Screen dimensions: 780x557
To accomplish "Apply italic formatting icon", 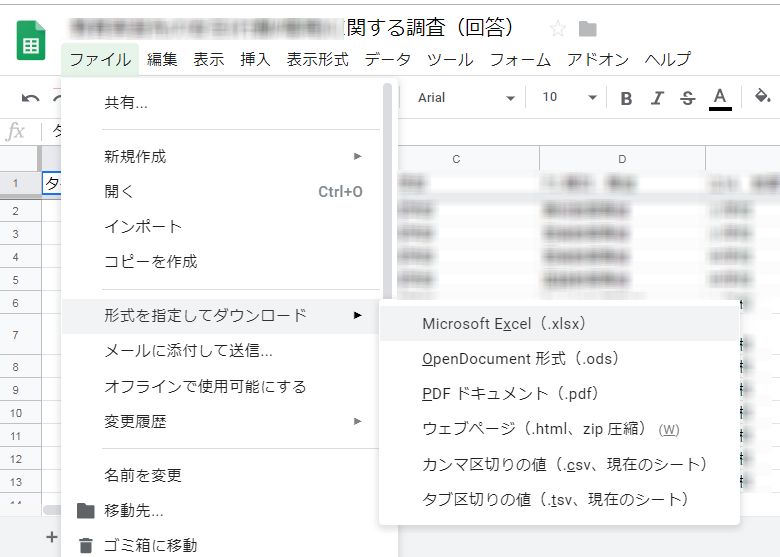I will pyautogui.click(x=657, y=98).
